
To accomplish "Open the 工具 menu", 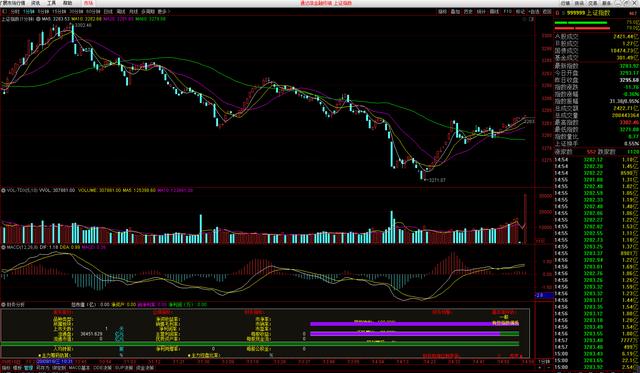I will (51, 3).
